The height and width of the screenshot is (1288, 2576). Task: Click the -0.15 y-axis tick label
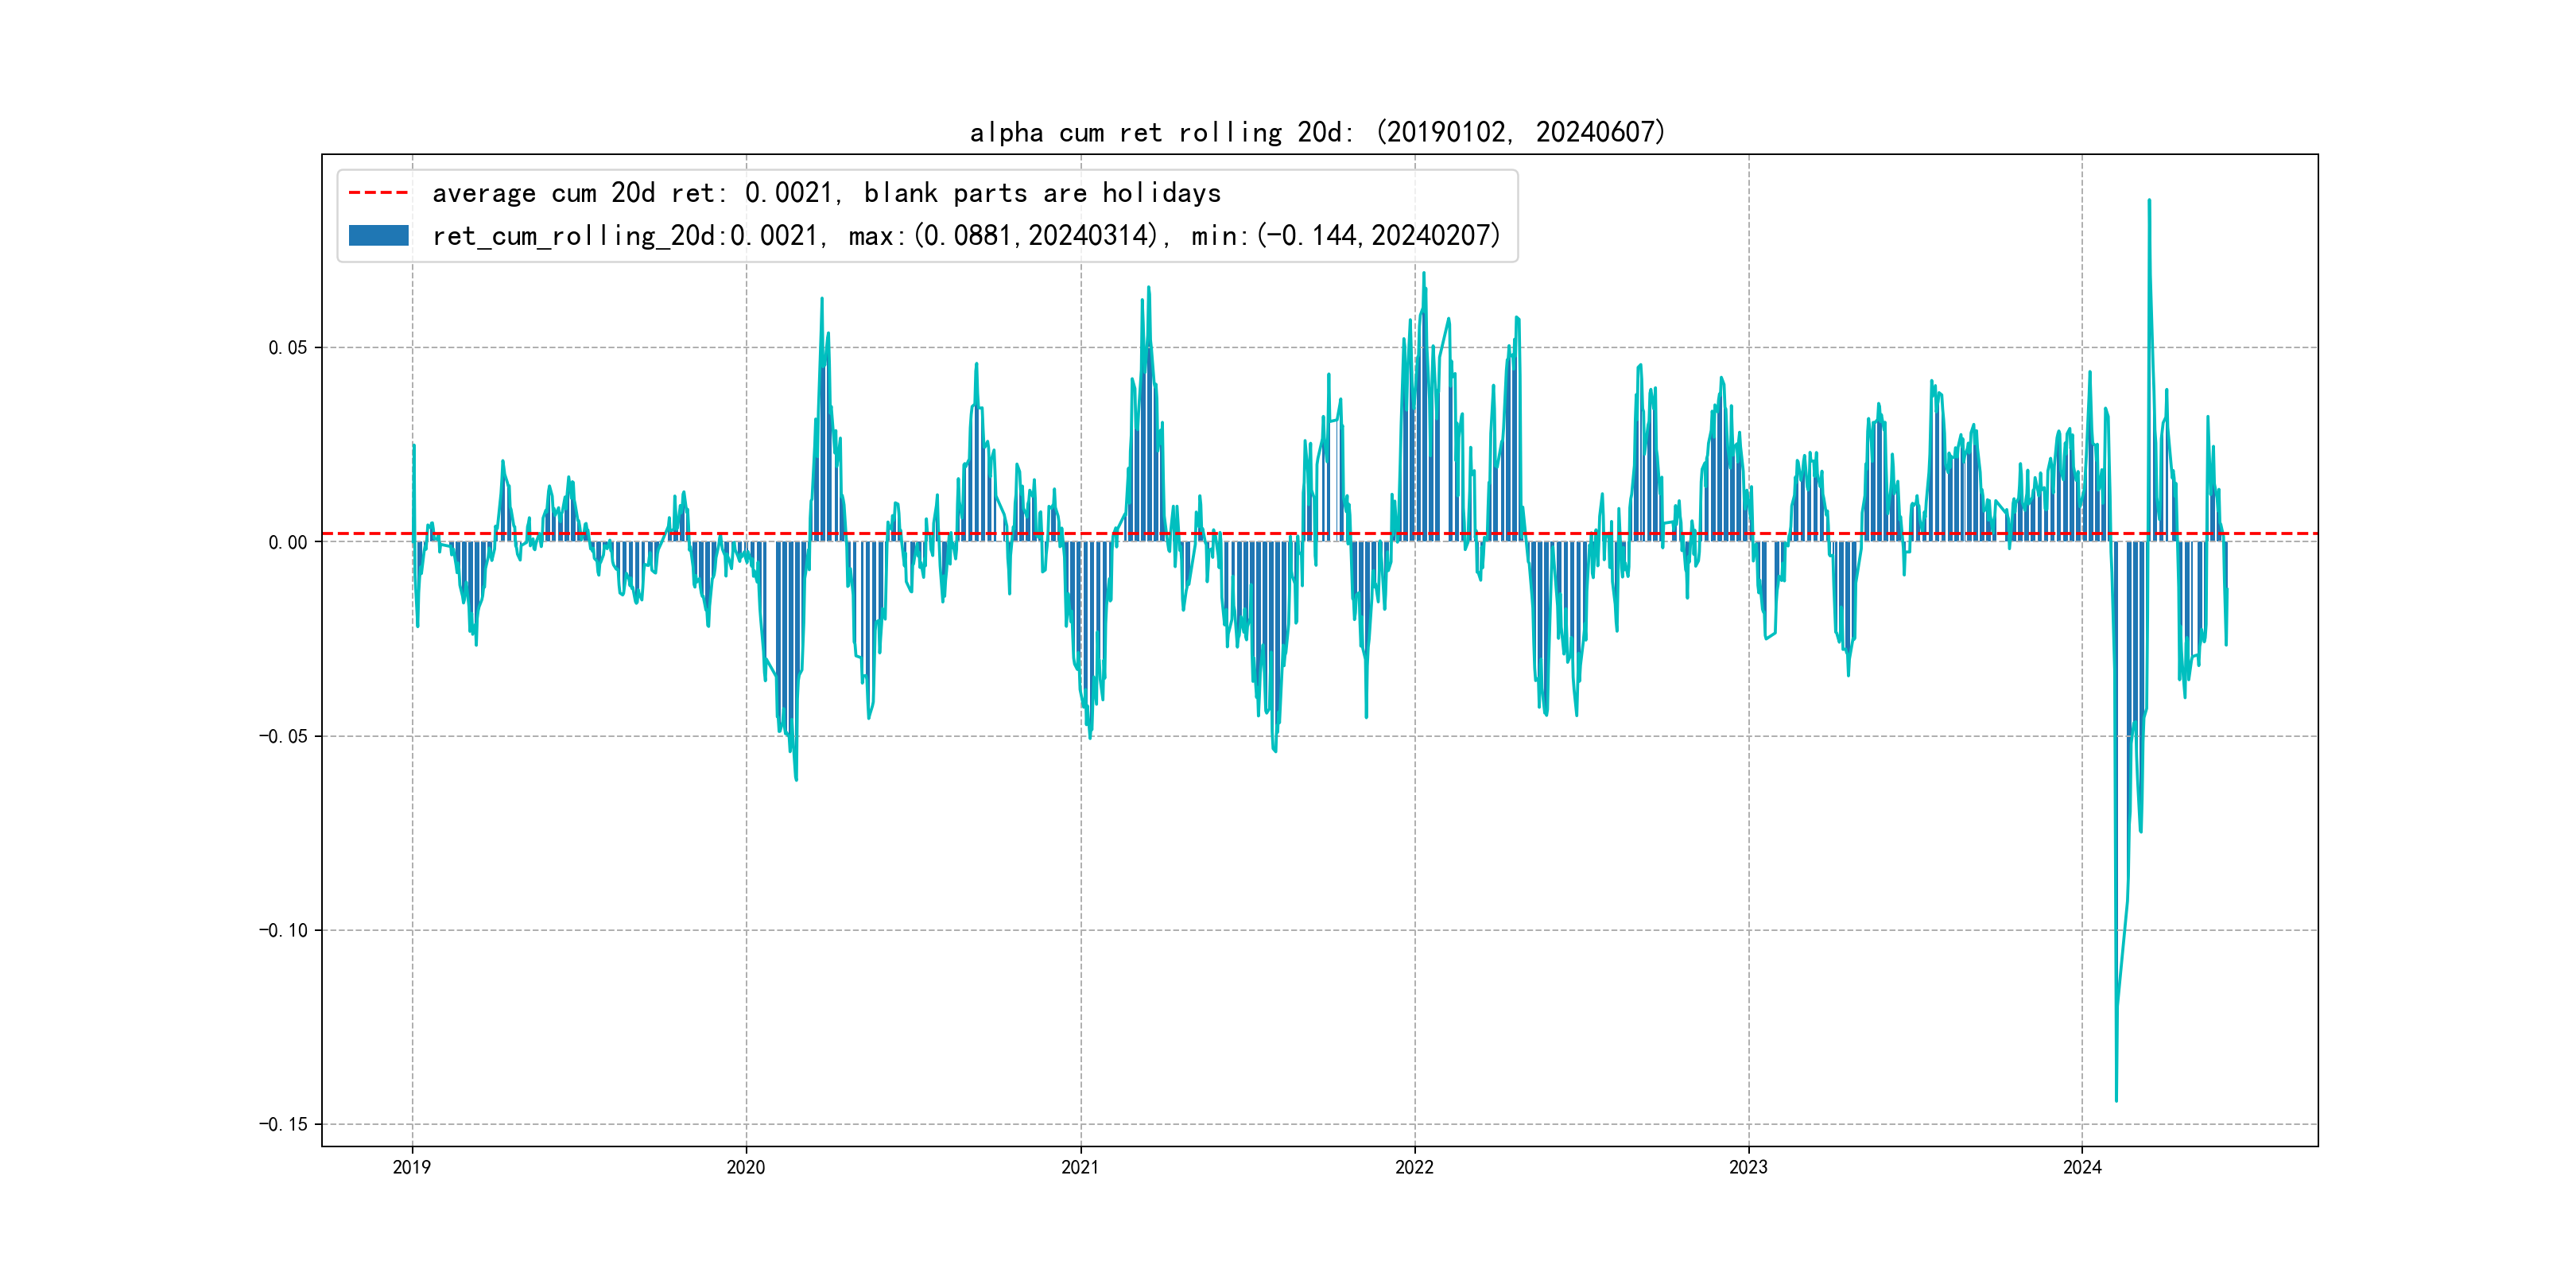click(x=283, y=1124)
